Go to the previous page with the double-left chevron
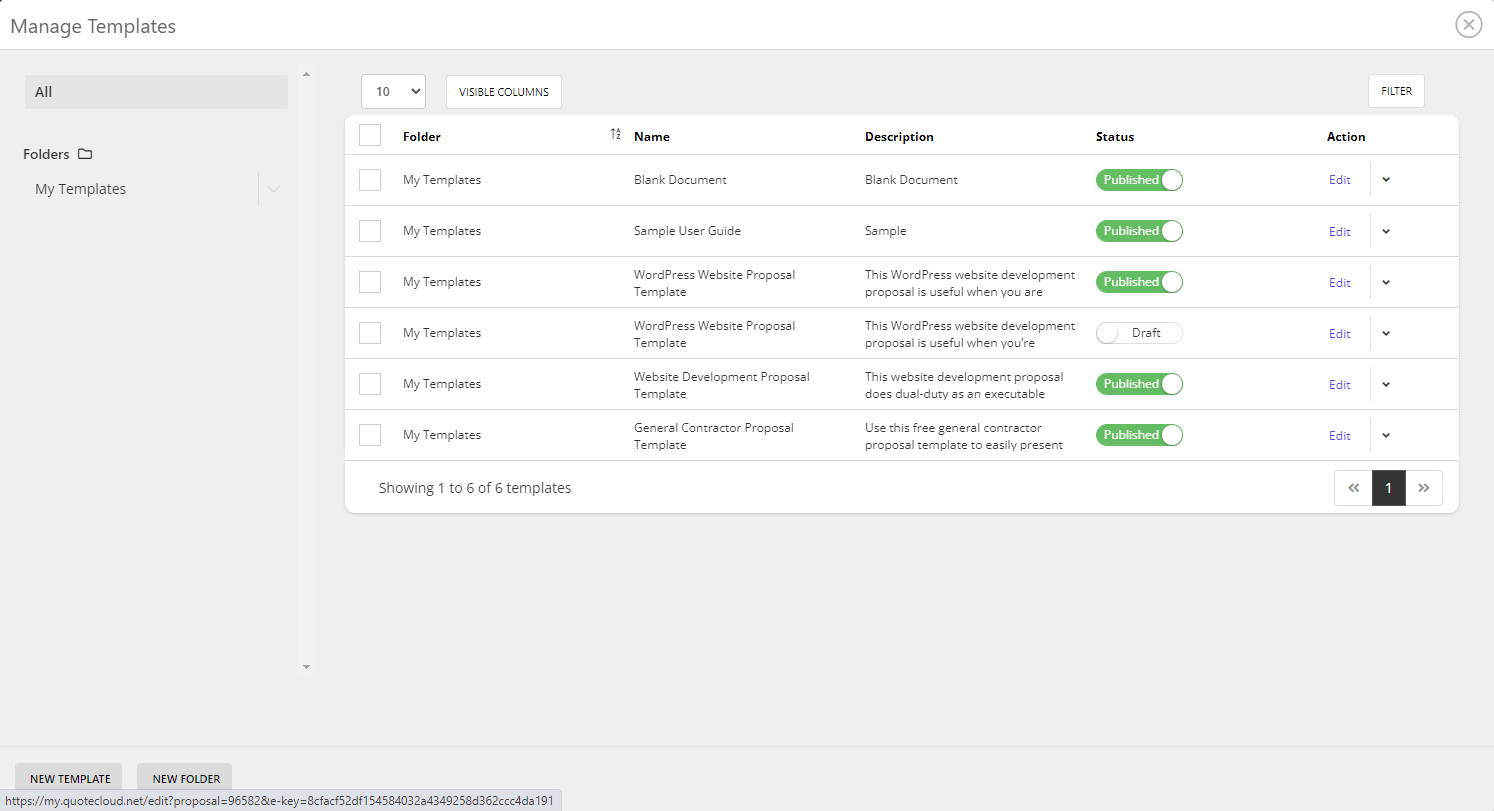 point(1353,488)
